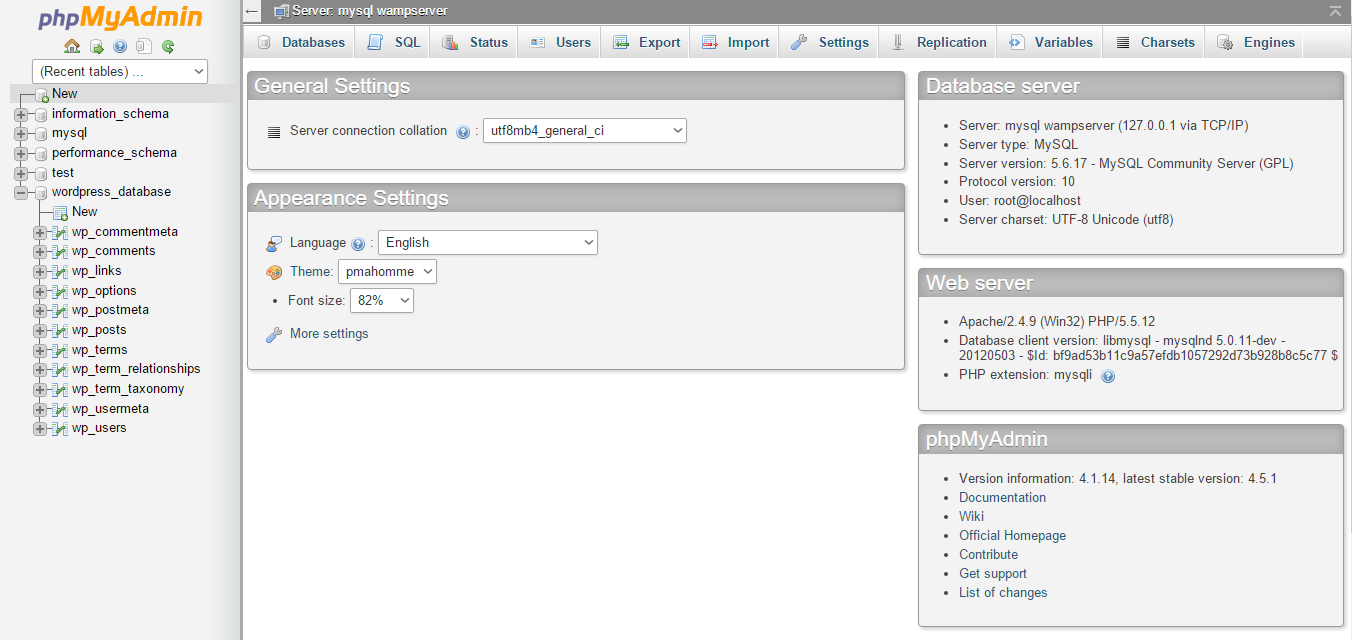This screenshot has width=1352, height=640.
Task: Click the More settings link
Action: (329, 334)
